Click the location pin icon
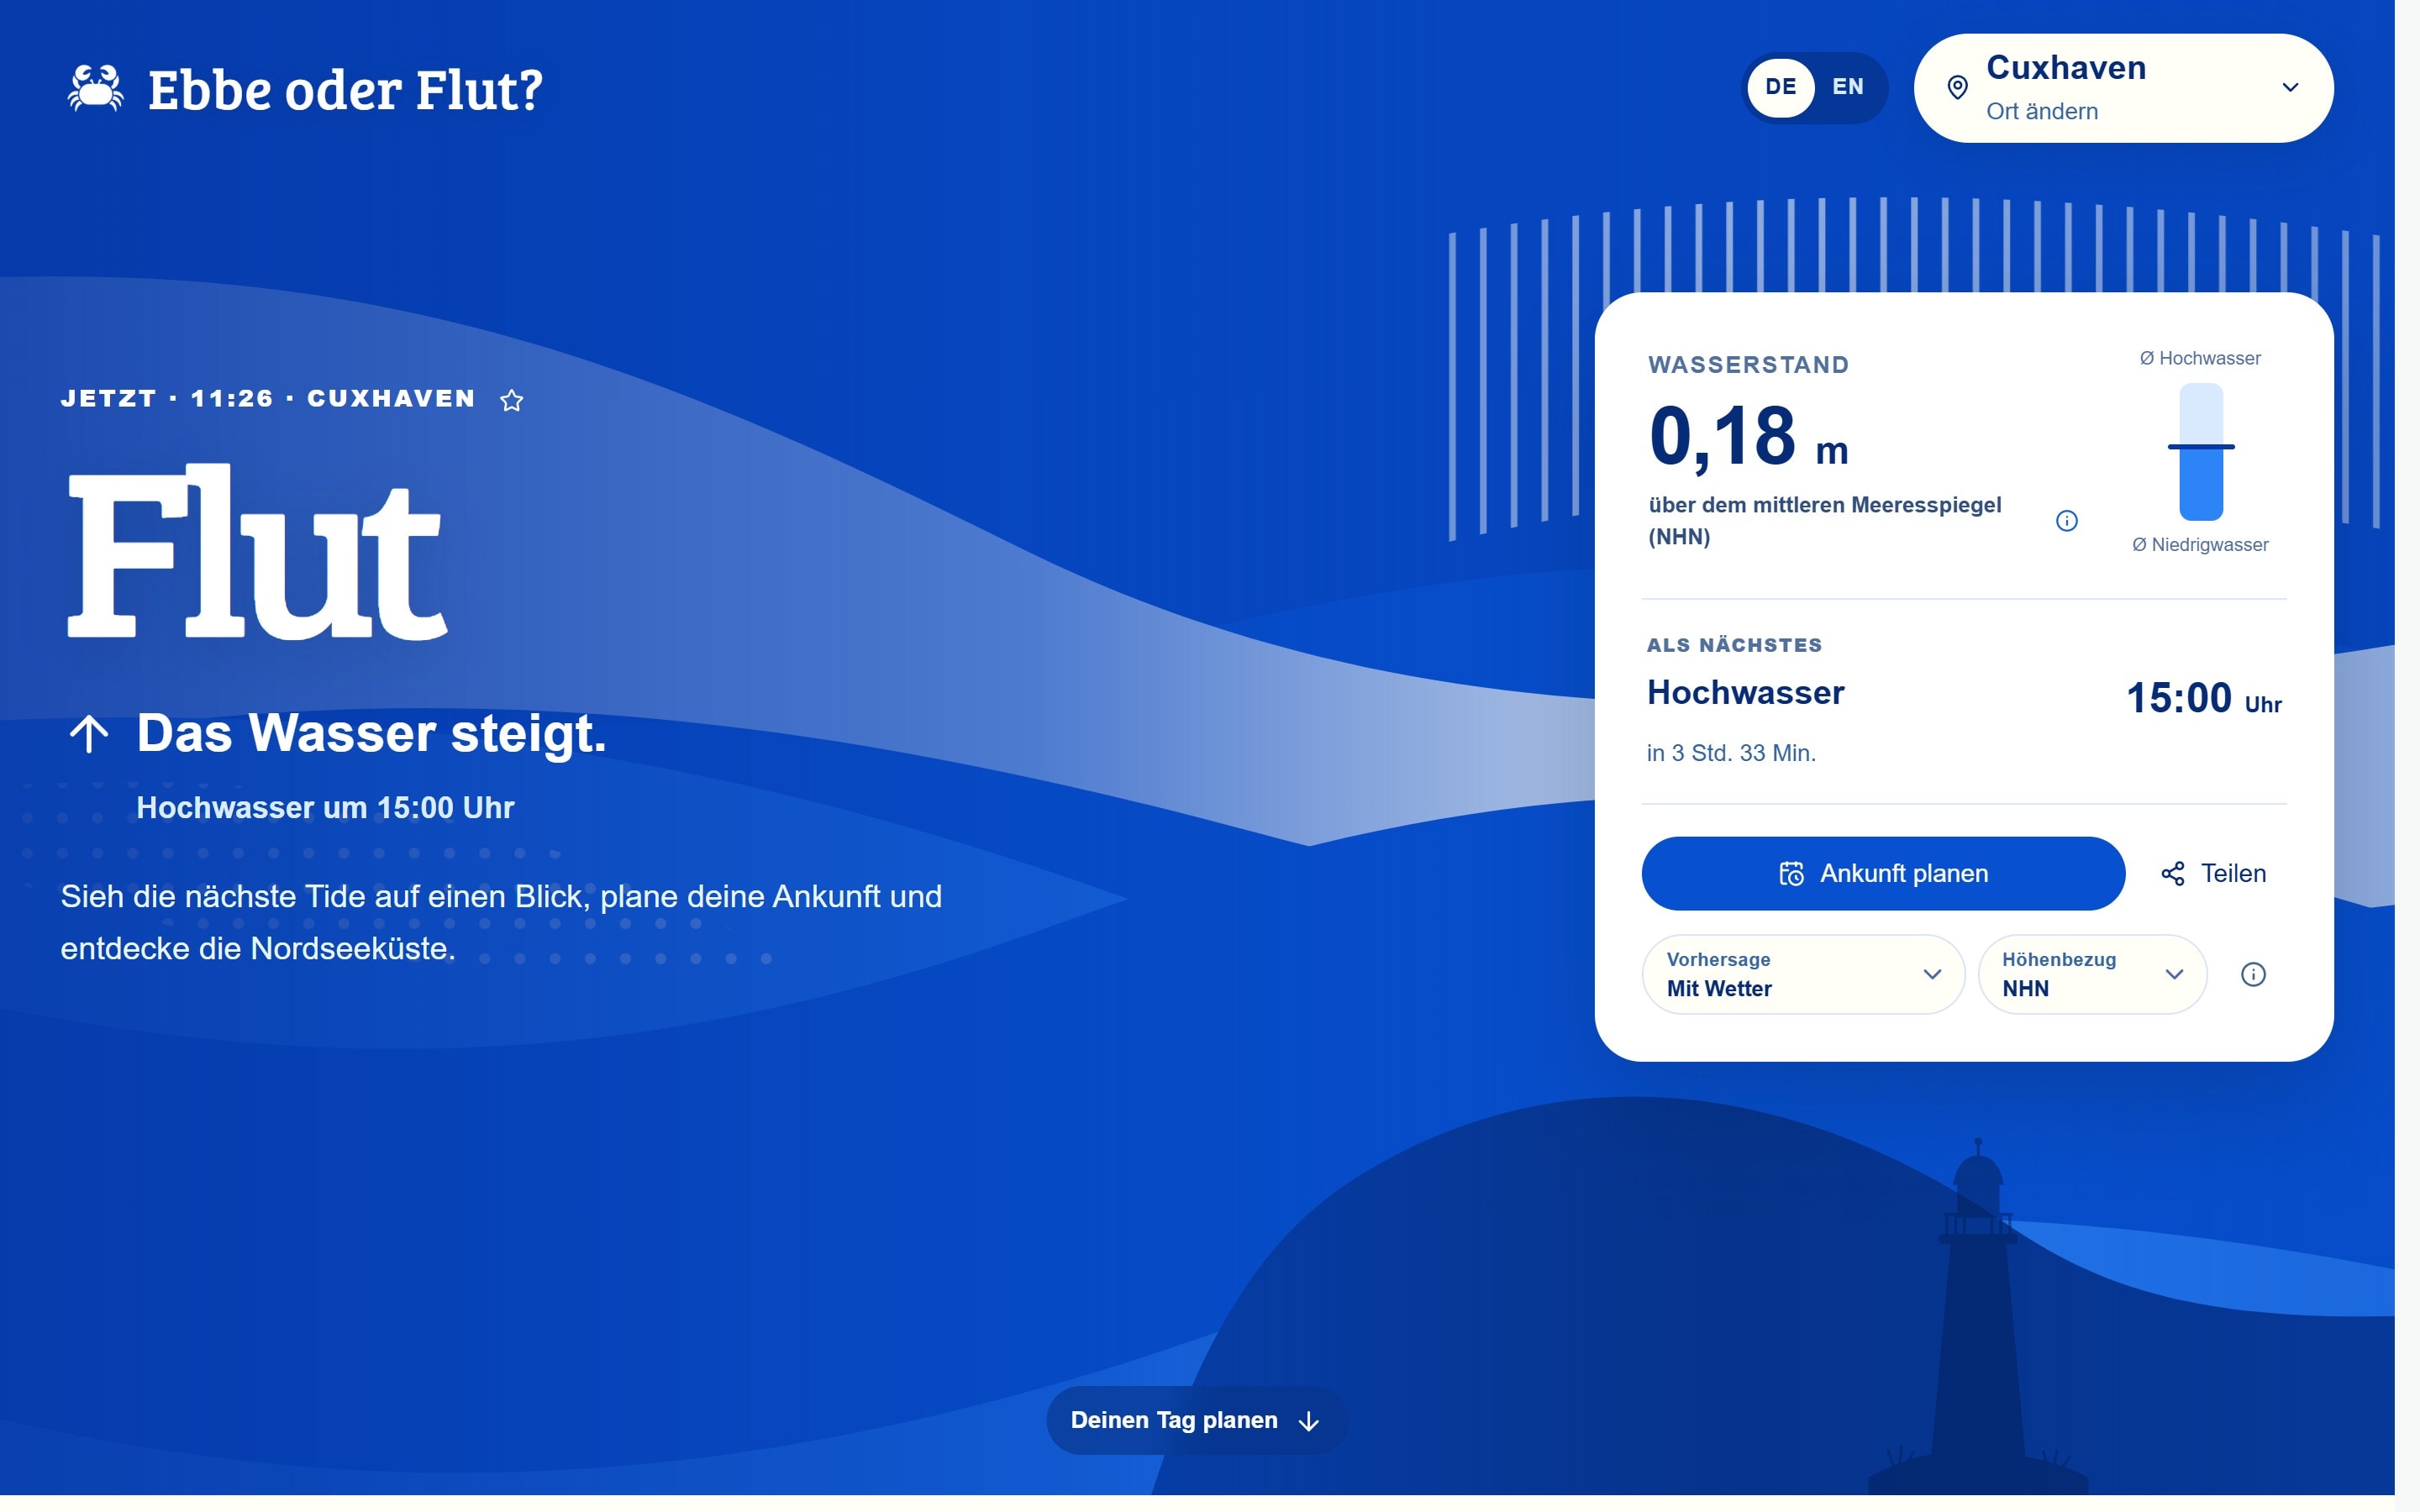 coord(1958,88)
